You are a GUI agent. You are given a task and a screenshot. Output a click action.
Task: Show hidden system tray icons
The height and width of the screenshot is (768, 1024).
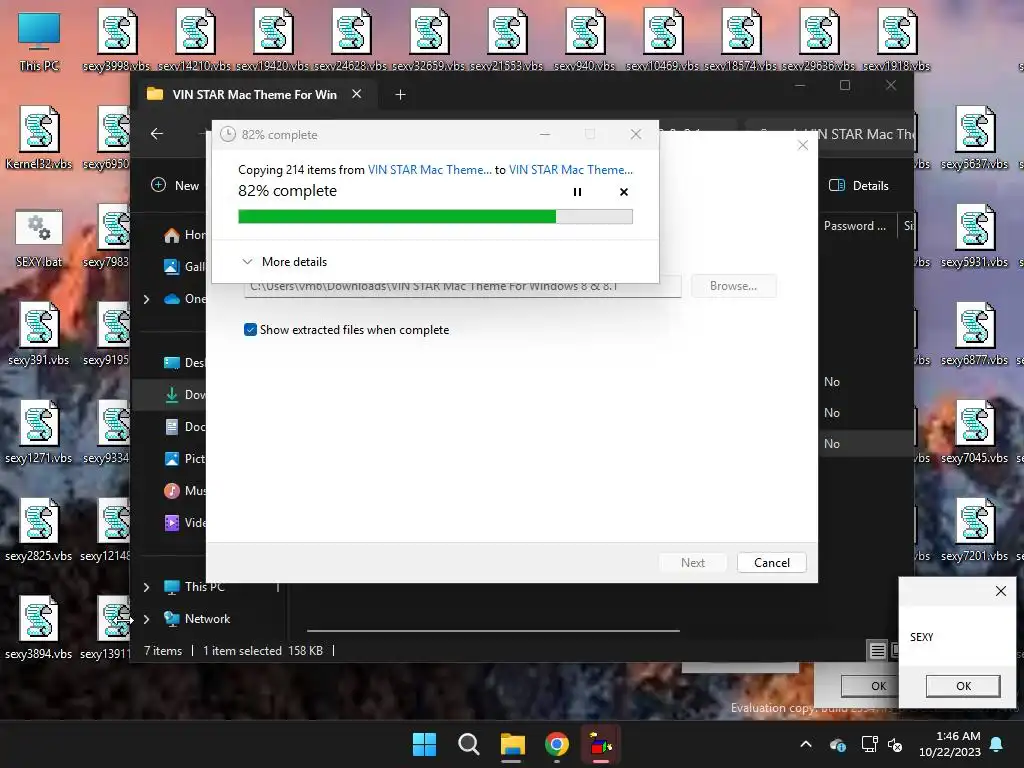pyautogui.click(x=806, y=744)
